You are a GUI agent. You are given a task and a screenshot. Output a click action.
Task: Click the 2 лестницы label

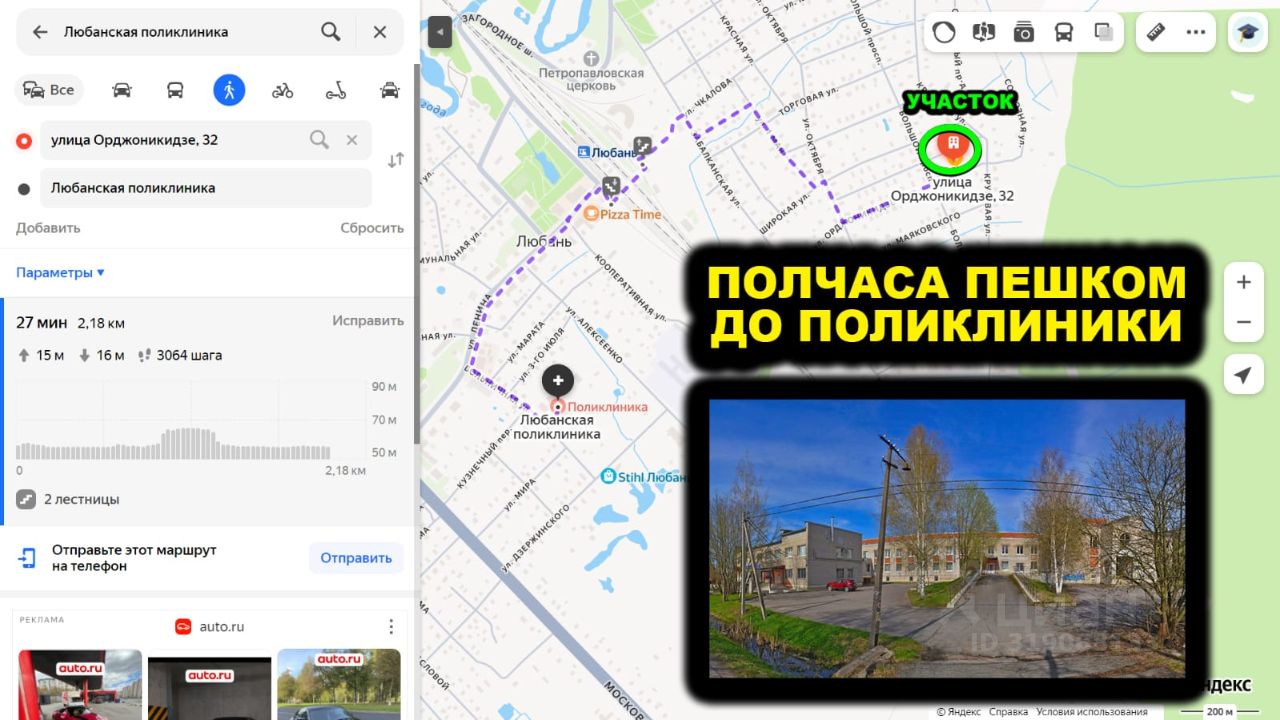[82, 499]
